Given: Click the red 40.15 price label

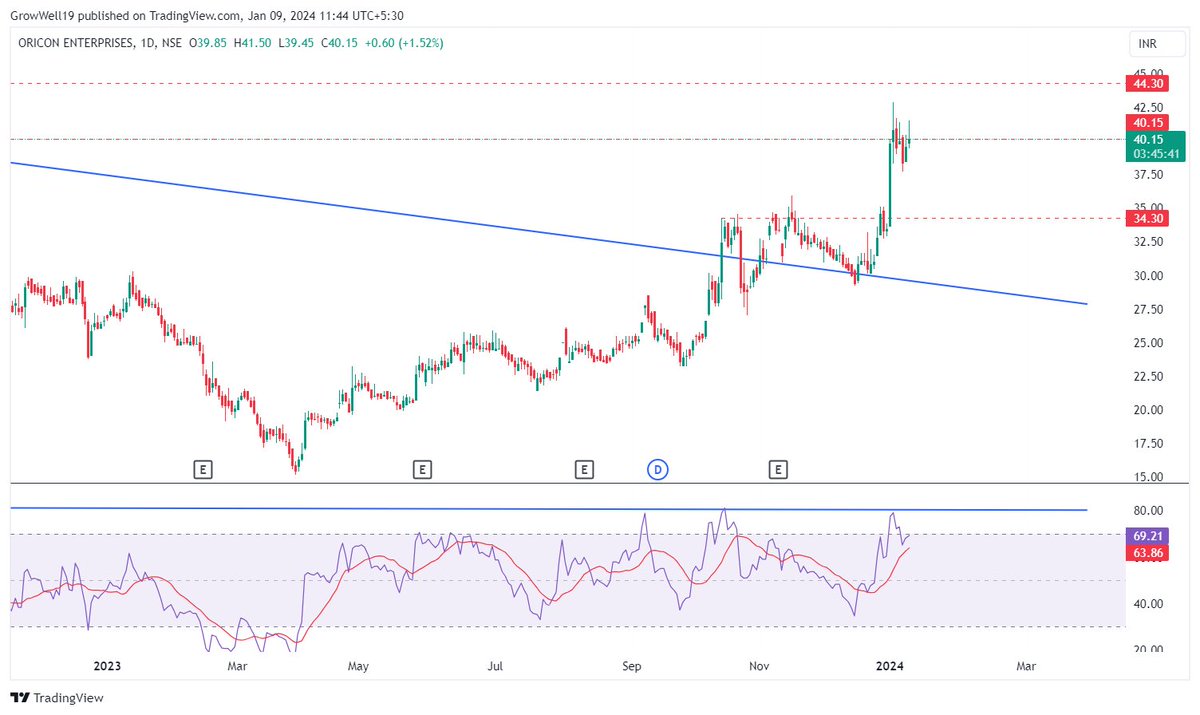Looking at the screenshot, I should click(x=1147, y=122).
